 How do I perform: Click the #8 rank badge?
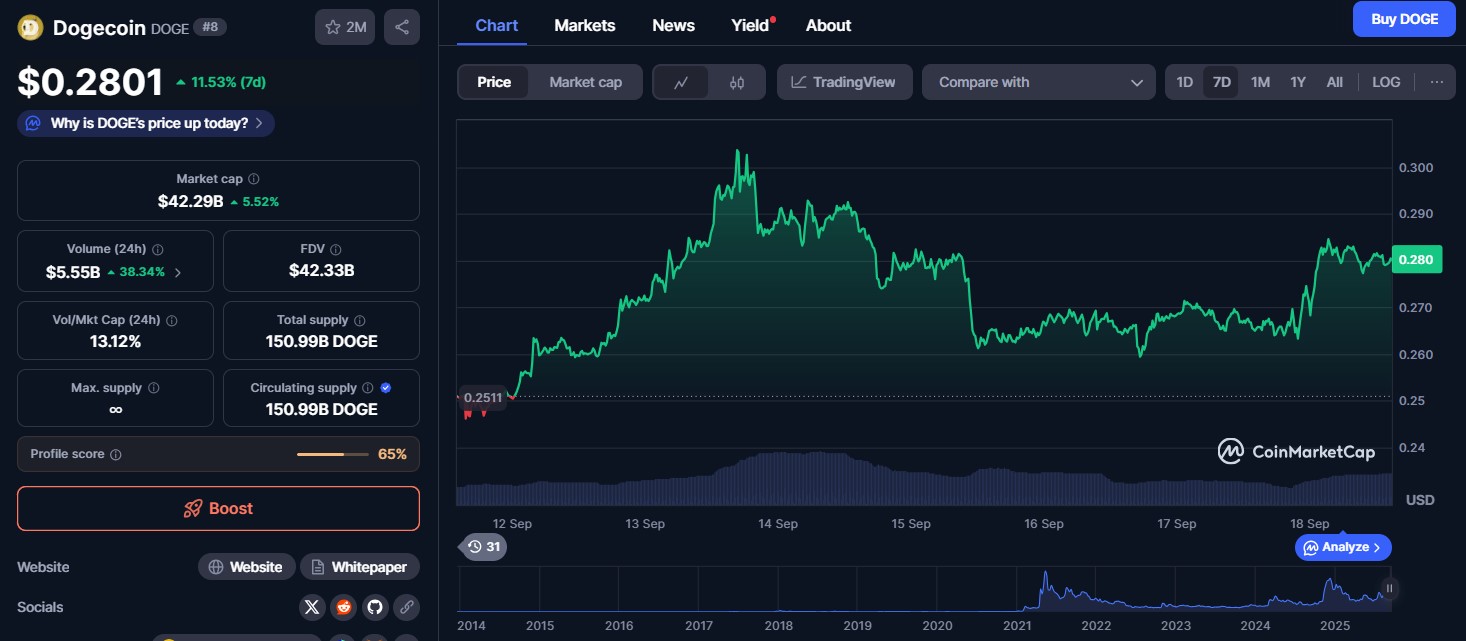click(210, 27)
